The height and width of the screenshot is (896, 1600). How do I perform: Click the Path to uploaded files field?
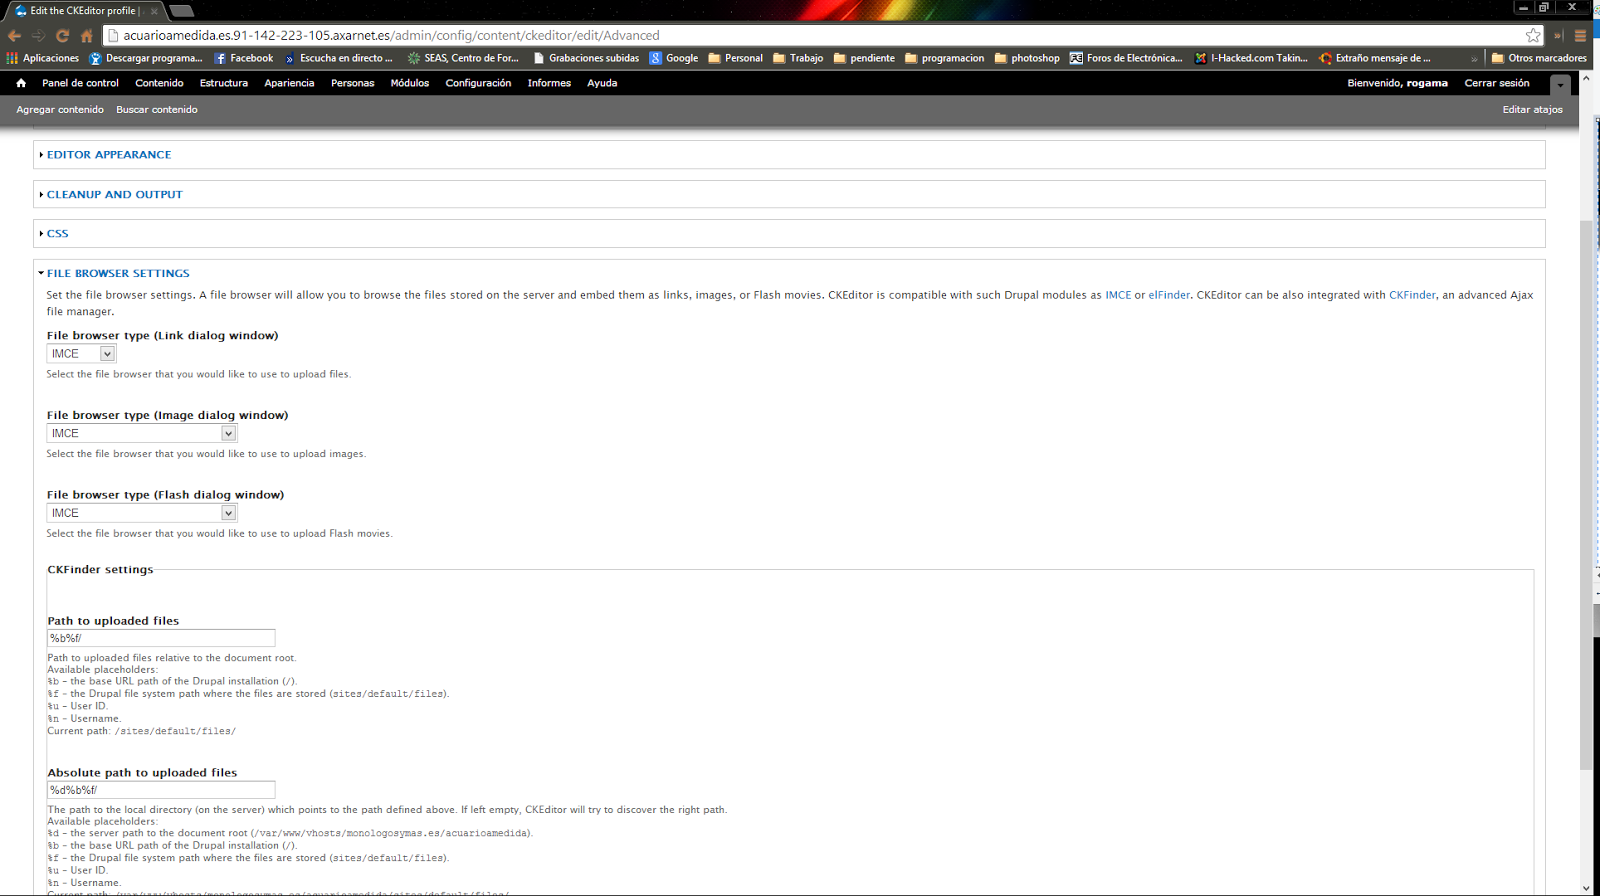(161, 638)
